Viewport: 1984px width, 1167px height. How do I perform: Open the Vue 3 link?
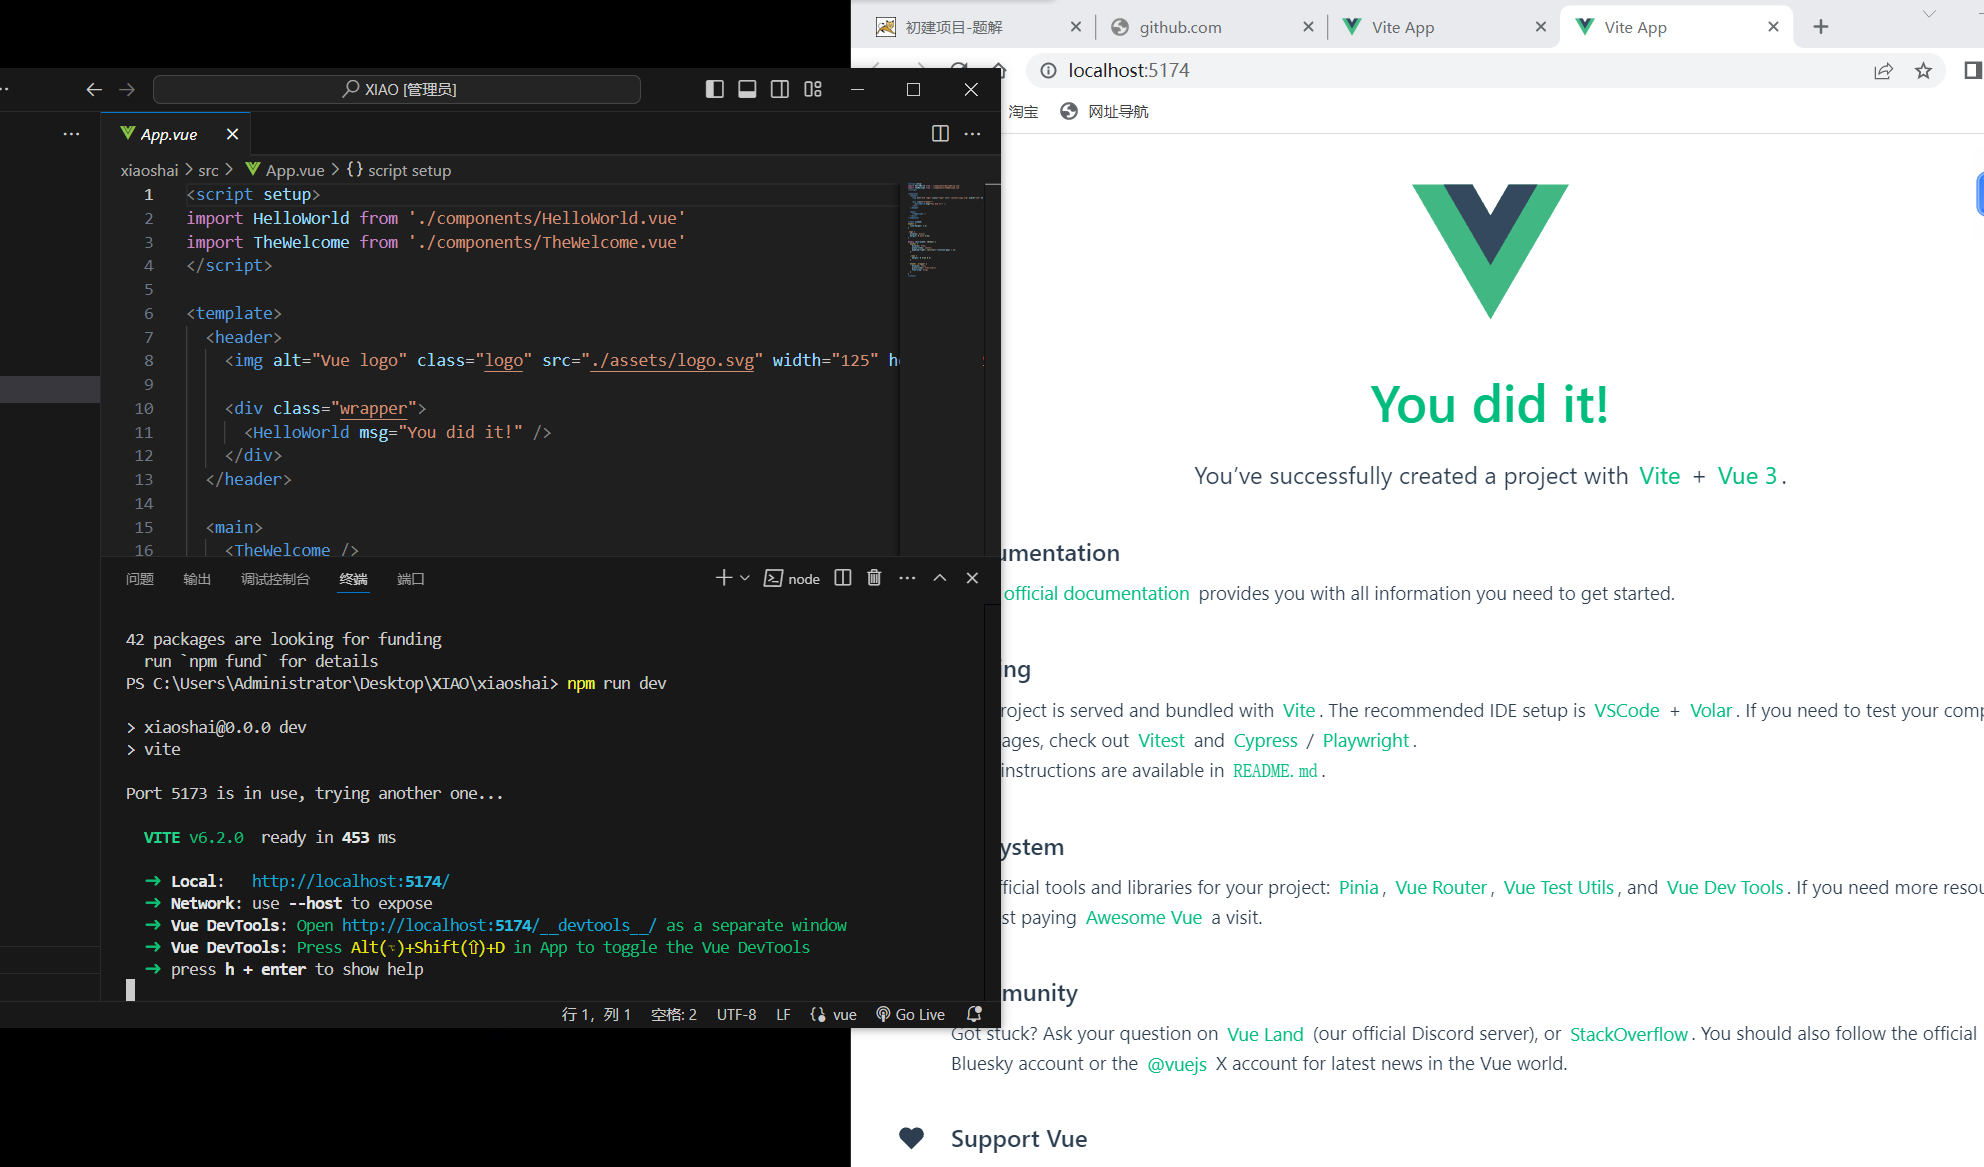point(1747,476)
